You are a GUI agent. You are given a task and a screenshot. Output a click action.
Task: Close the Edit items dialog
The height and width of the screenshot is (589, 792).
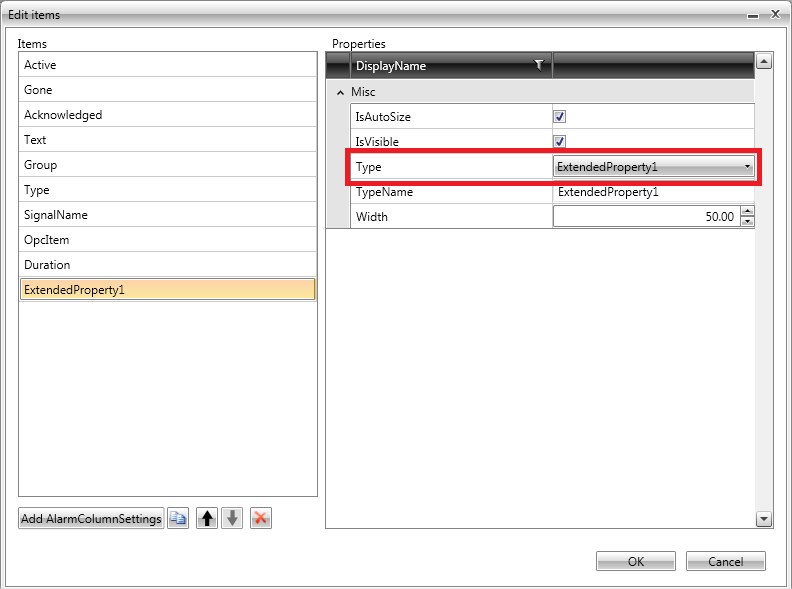(x=775, y=15)
